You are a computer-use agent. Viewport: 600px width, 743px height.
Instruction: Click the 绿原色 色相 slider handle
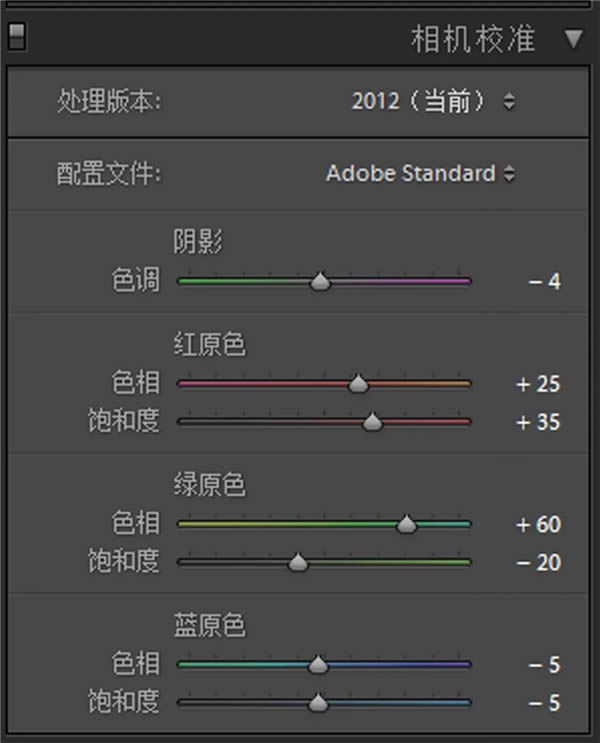point(406,524)
